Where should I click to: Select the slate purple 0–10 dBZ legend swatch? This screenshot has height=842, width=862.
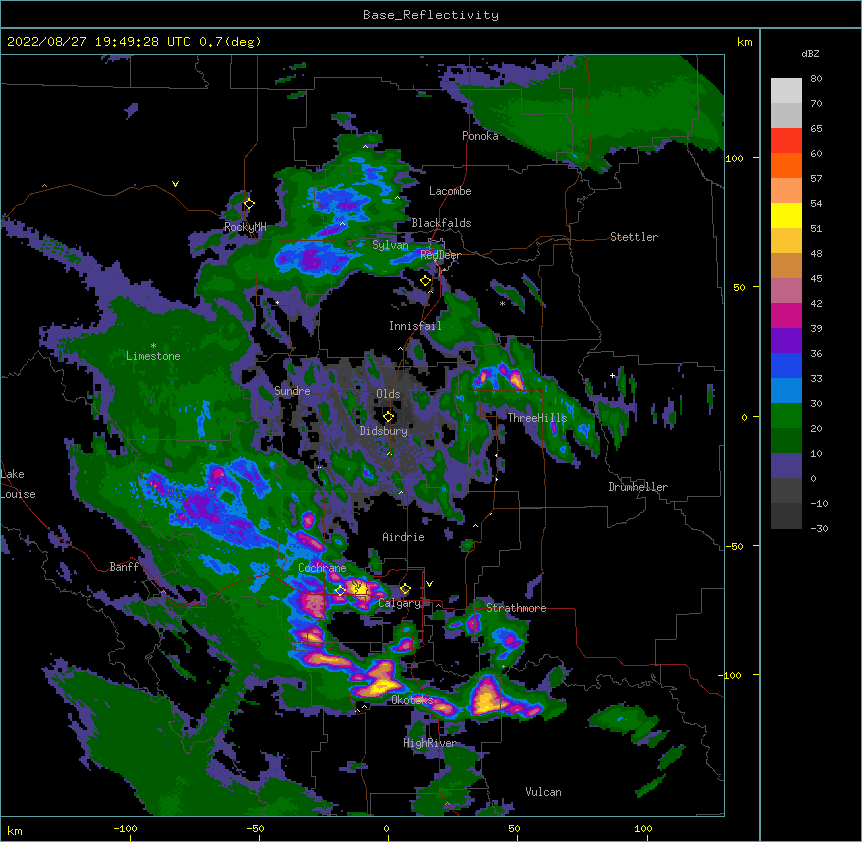(x=786, y=466)
